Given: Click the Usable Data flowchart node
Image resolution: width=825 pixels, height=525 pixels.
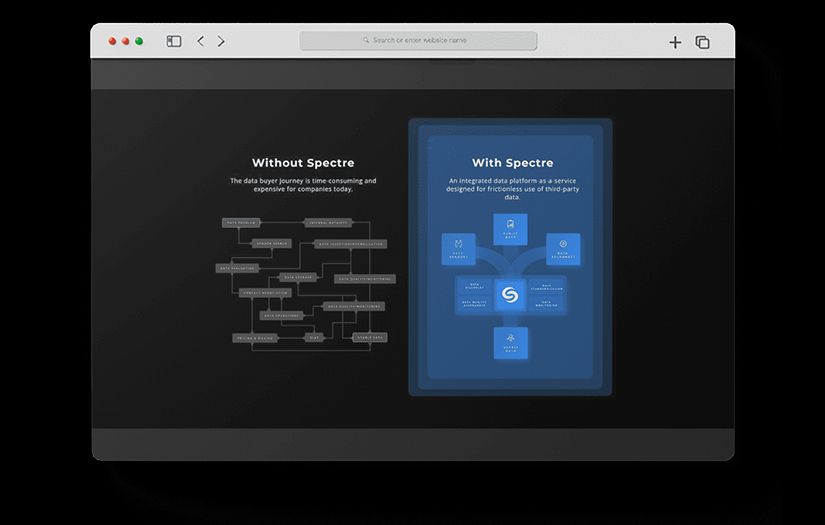Looking at the screenshot, I should point(370,338).
